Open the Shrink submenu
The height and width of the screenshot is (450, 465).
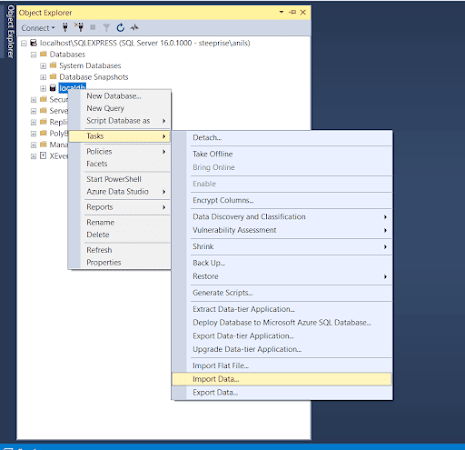click(x=282, y=246)
